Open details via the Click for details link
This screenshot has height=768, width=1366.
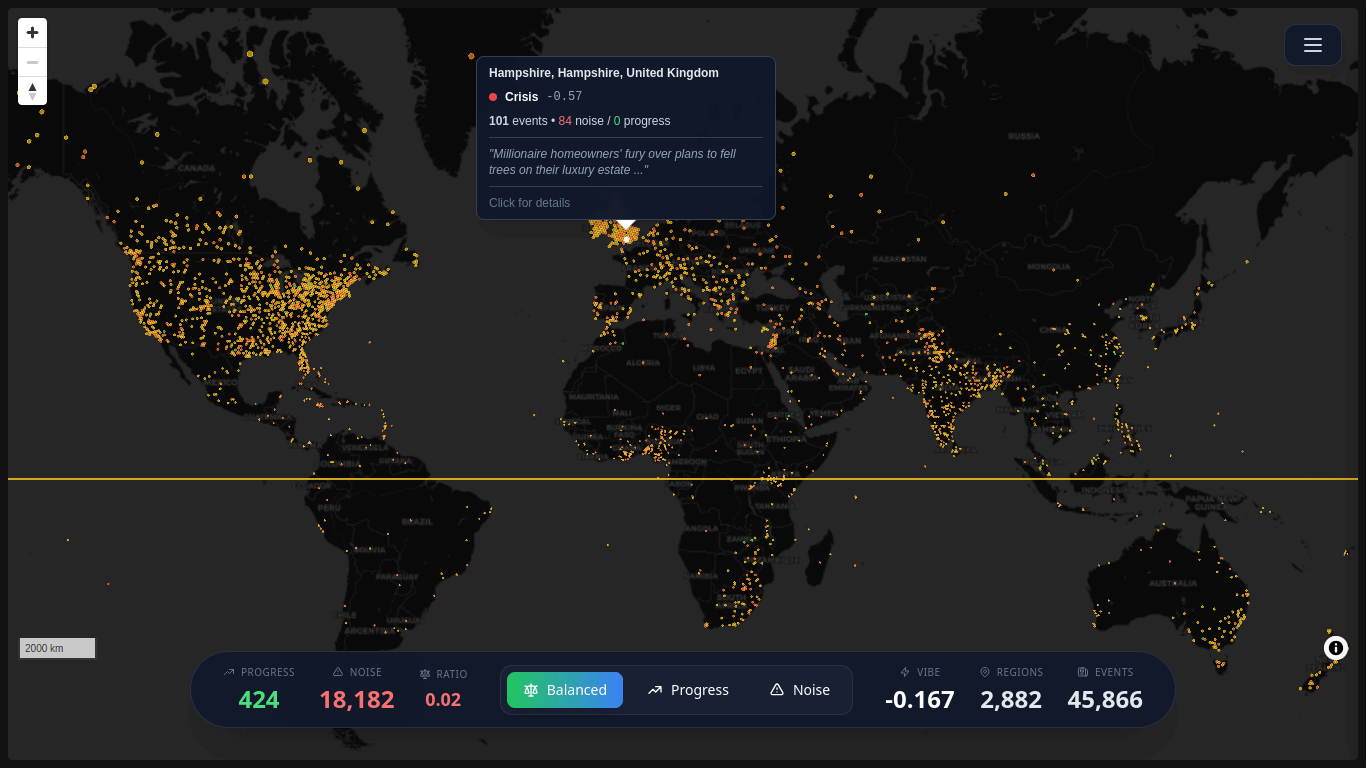(529, 202)
